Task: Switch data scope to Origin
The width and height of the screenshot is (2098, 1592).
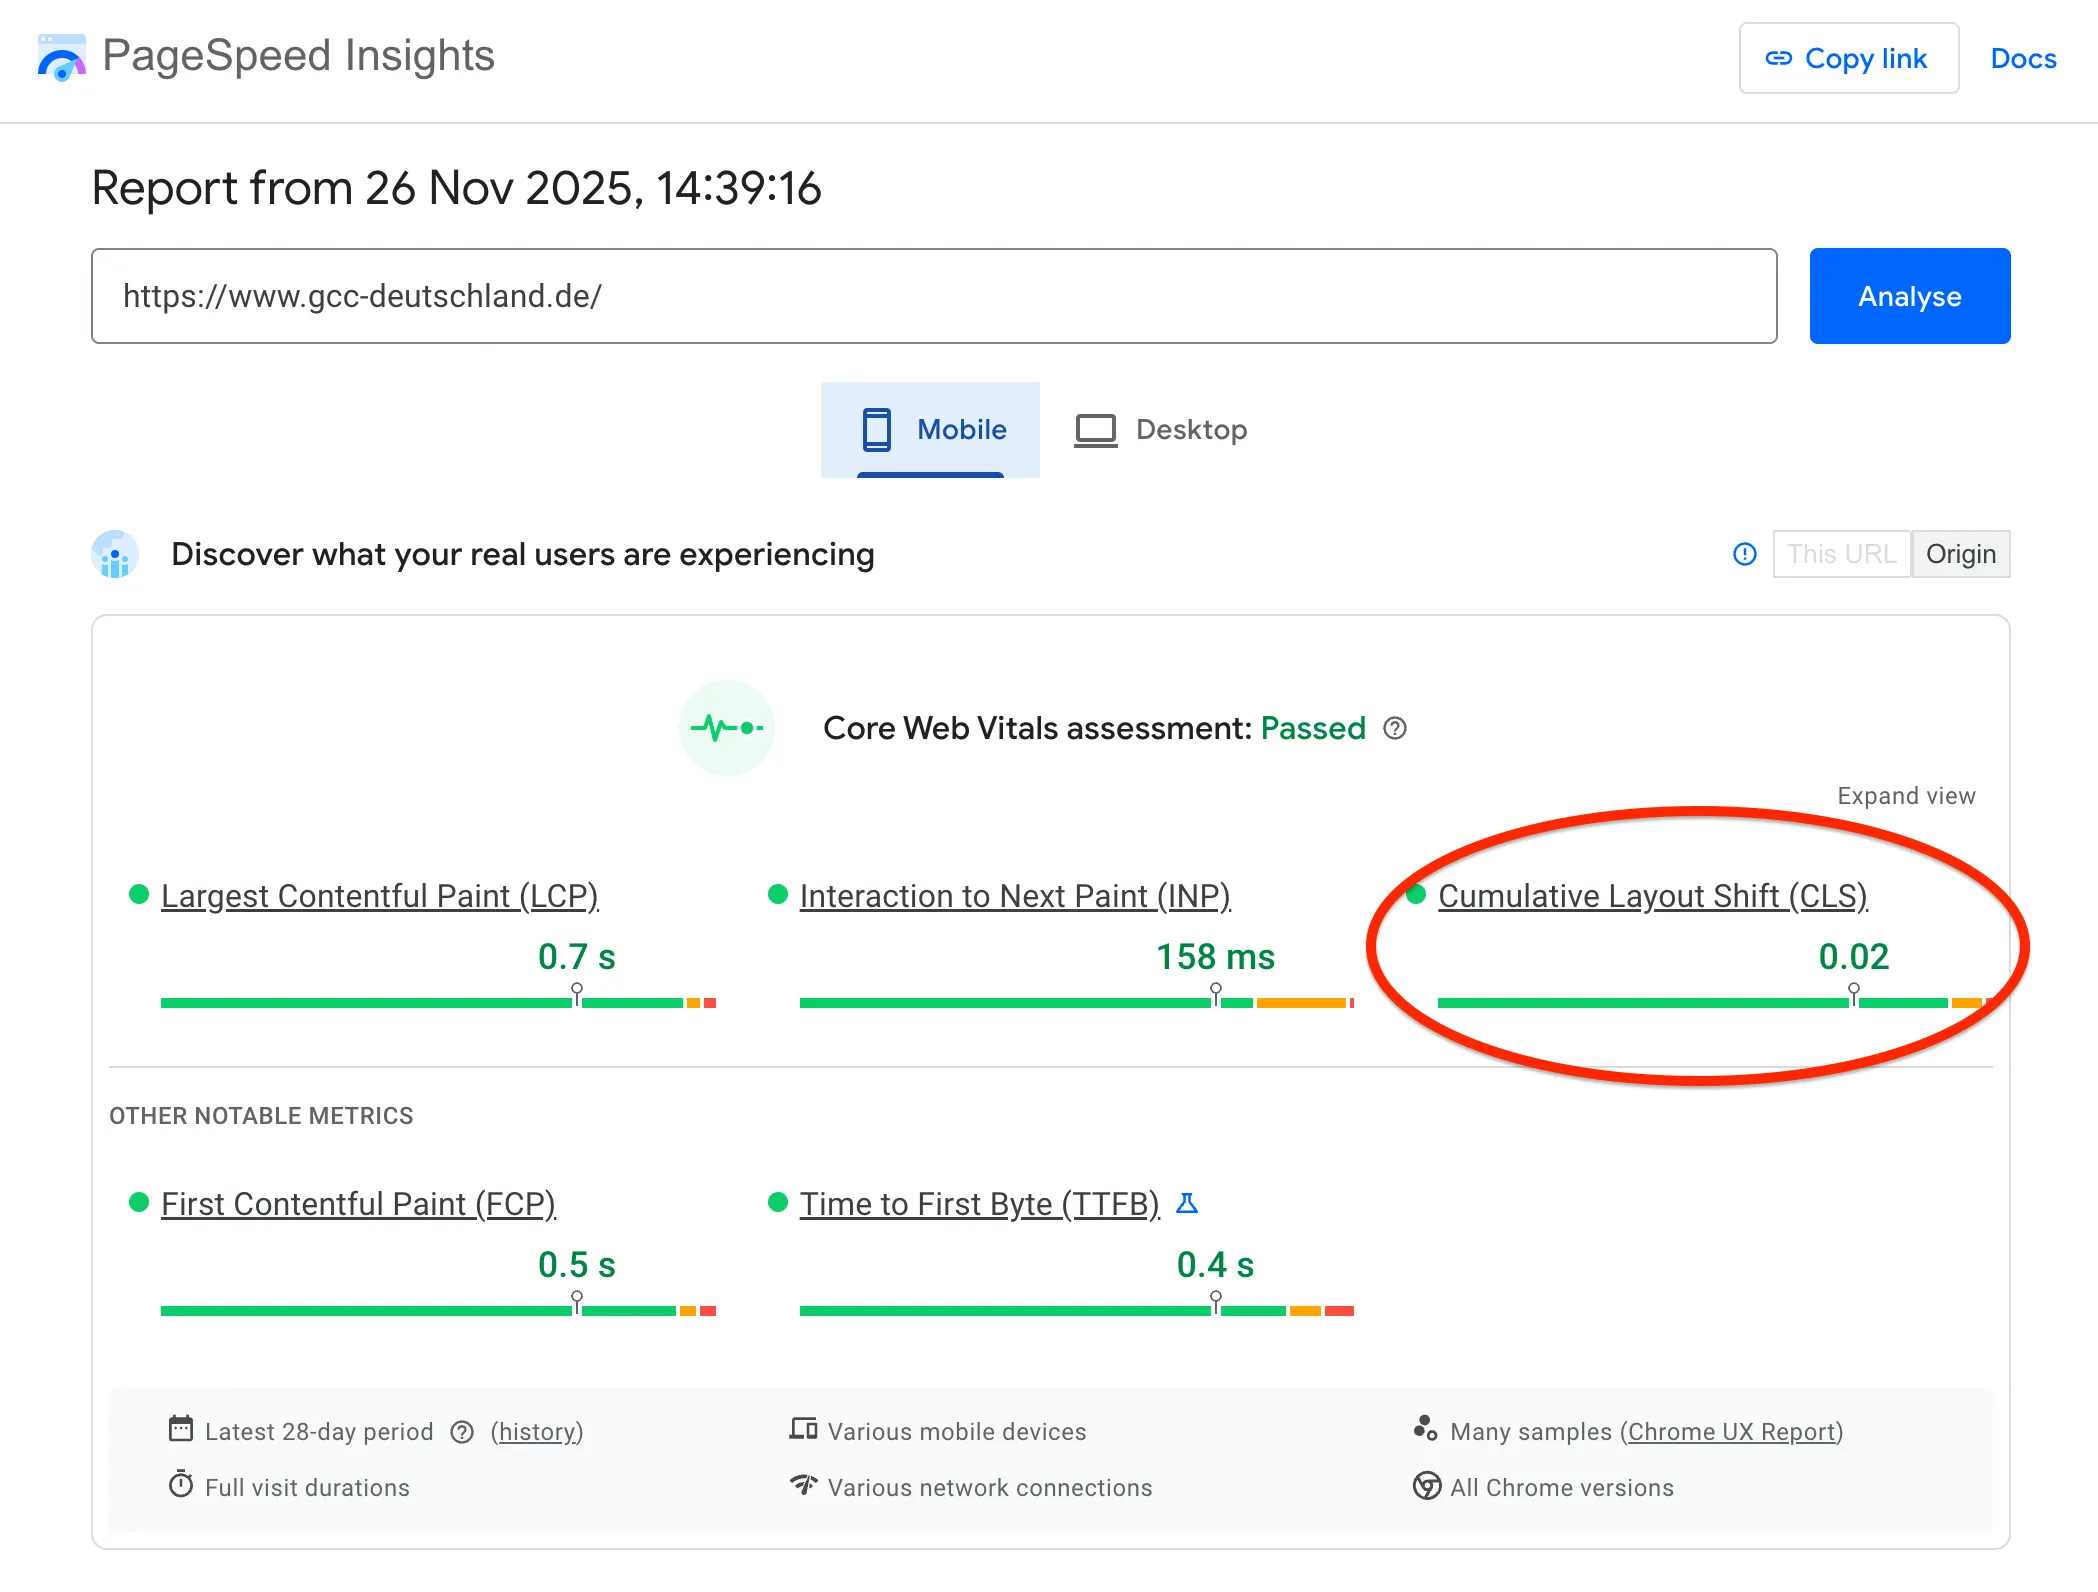Action: pos(1960,554)
